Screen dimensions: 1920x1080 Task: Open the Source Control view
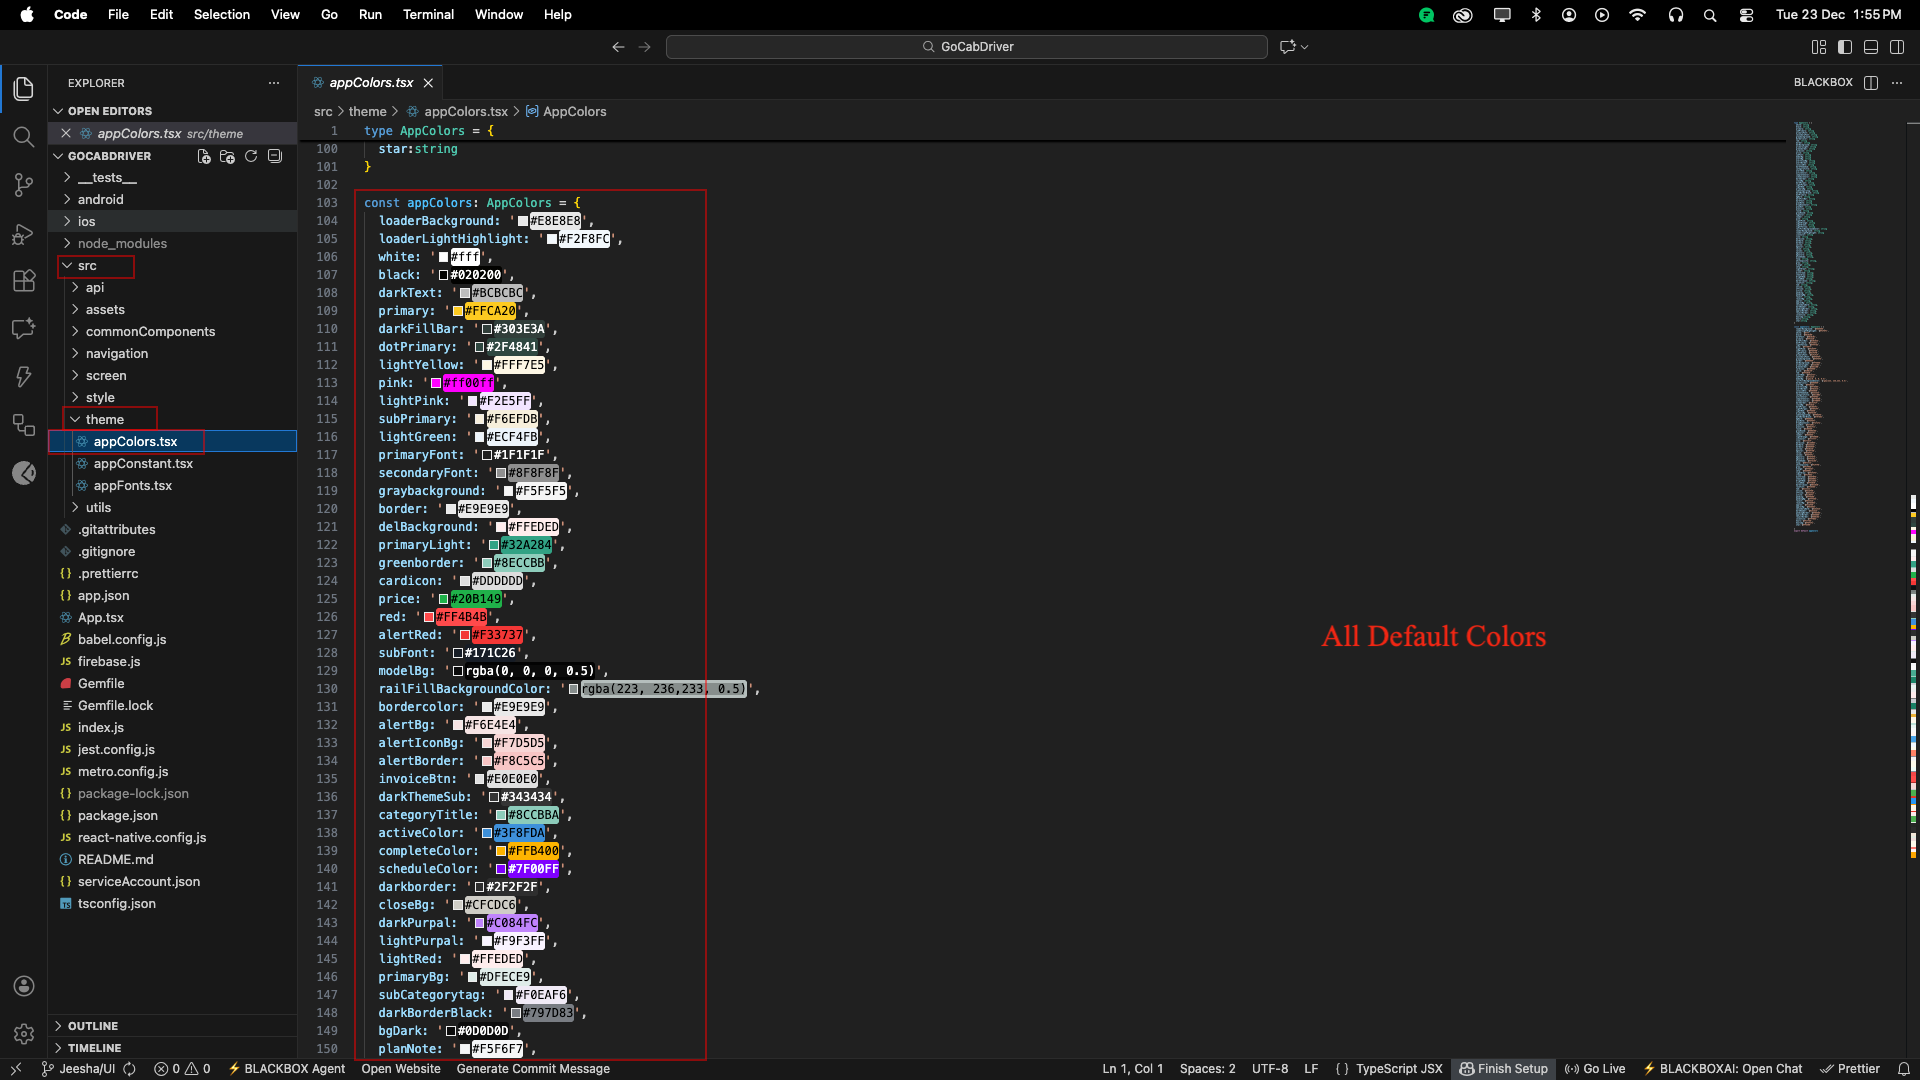23,185
